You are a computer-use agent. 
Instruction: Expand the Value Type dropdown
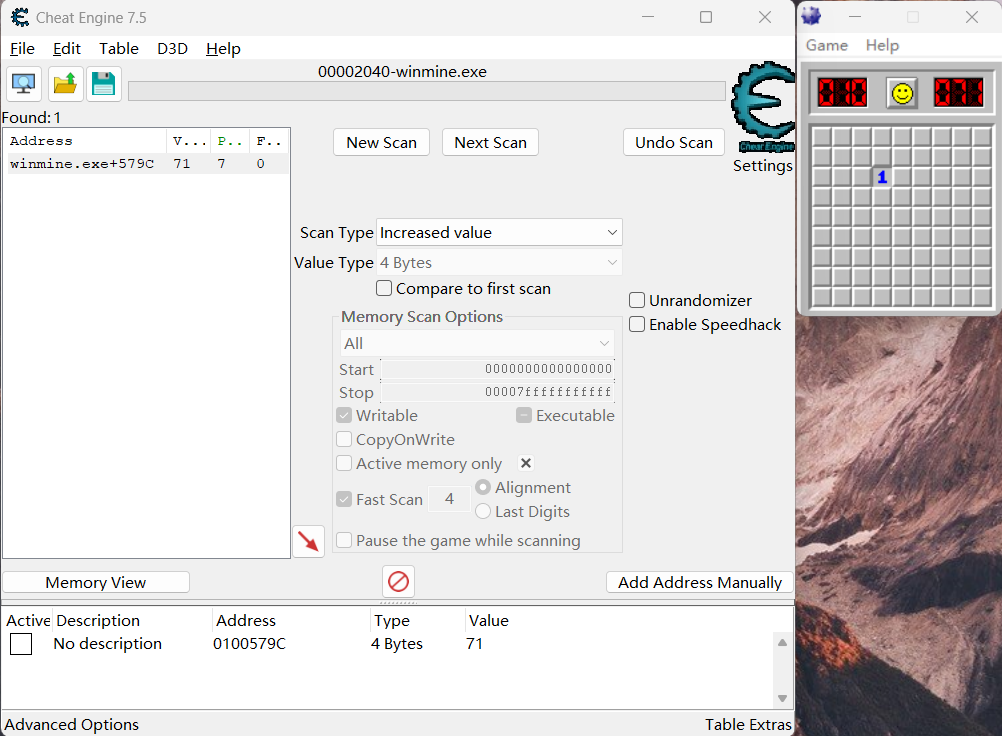[x=499, y=262]
